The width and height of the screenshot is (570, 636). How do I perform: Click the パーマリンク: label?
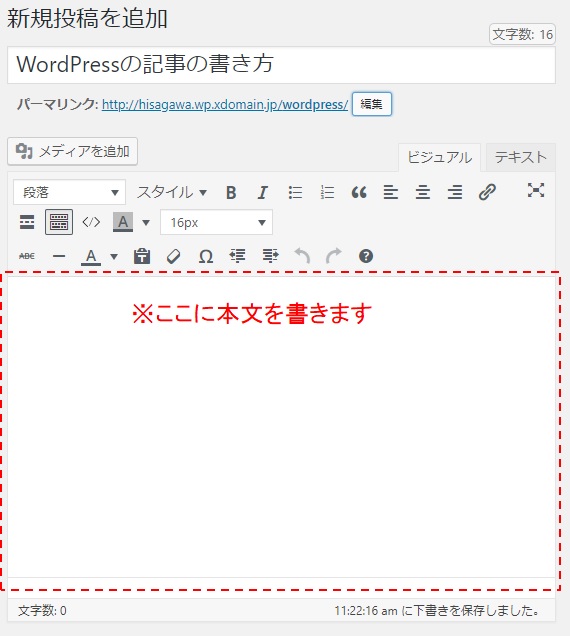(58, 105)
